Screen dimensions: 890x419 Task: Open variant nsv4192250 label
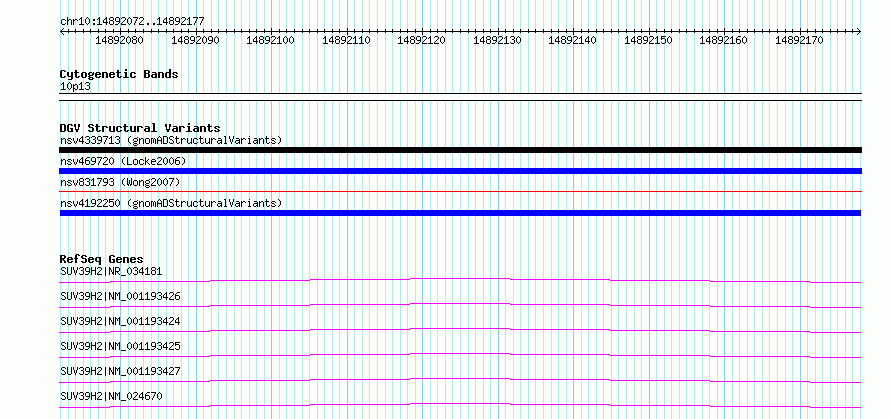[171, 203]
